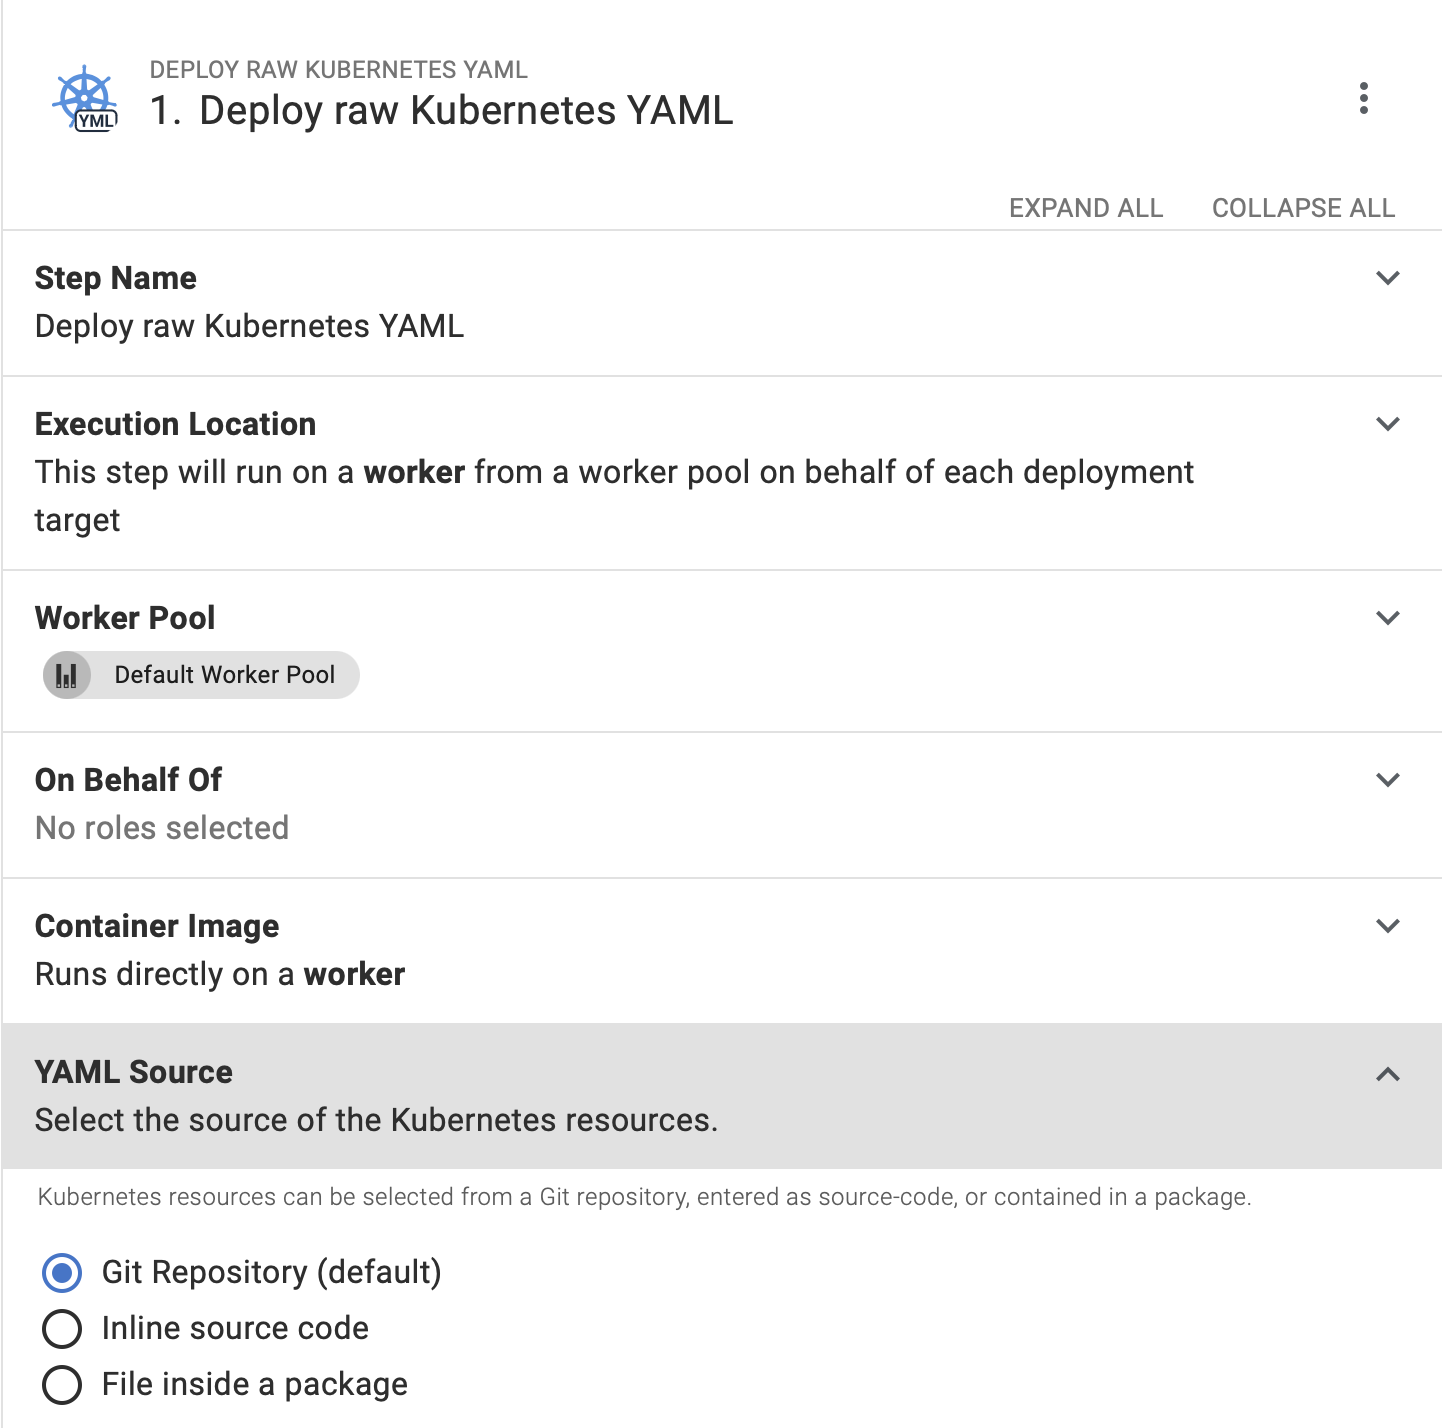Click the Container Image heading
The image size is (1442, 1428).
(157, 926)
